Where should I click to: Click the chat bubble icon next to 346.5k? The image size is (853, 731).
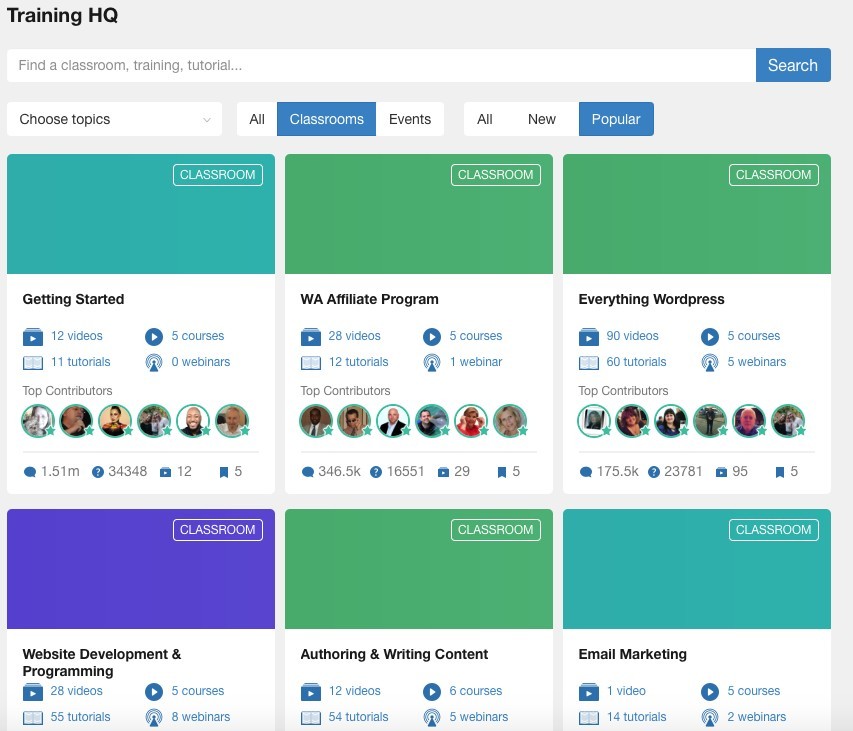click(x=308, y=472)
